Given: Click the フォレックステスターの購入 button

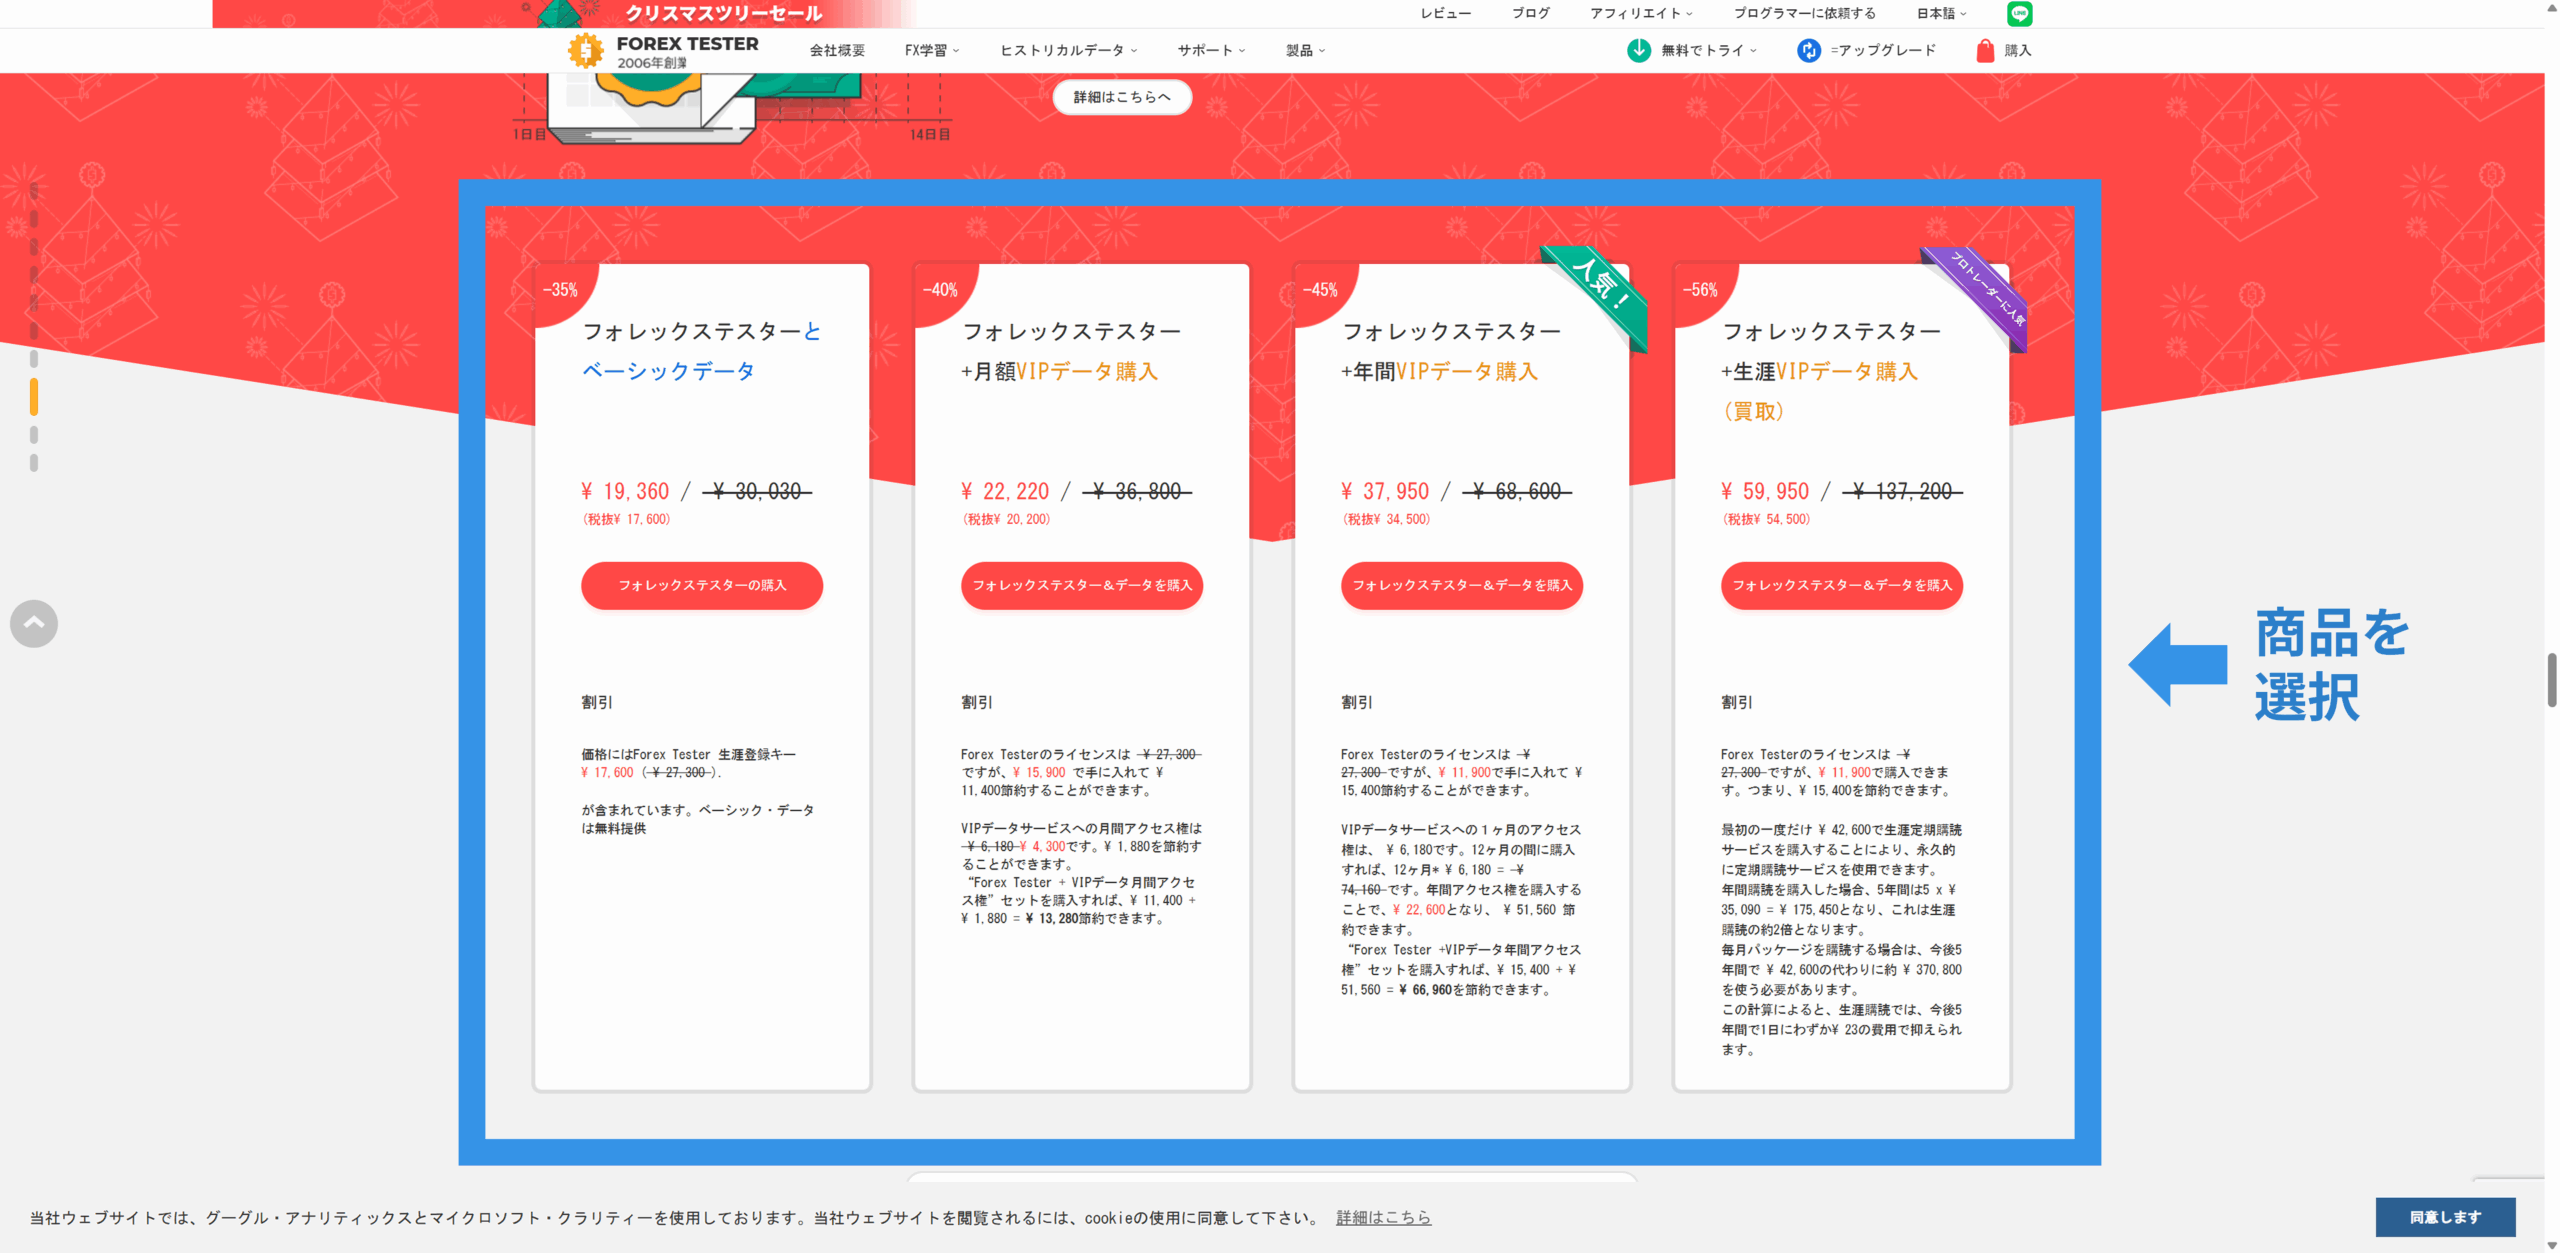Looking at the screenshot, I should [702, 585].
